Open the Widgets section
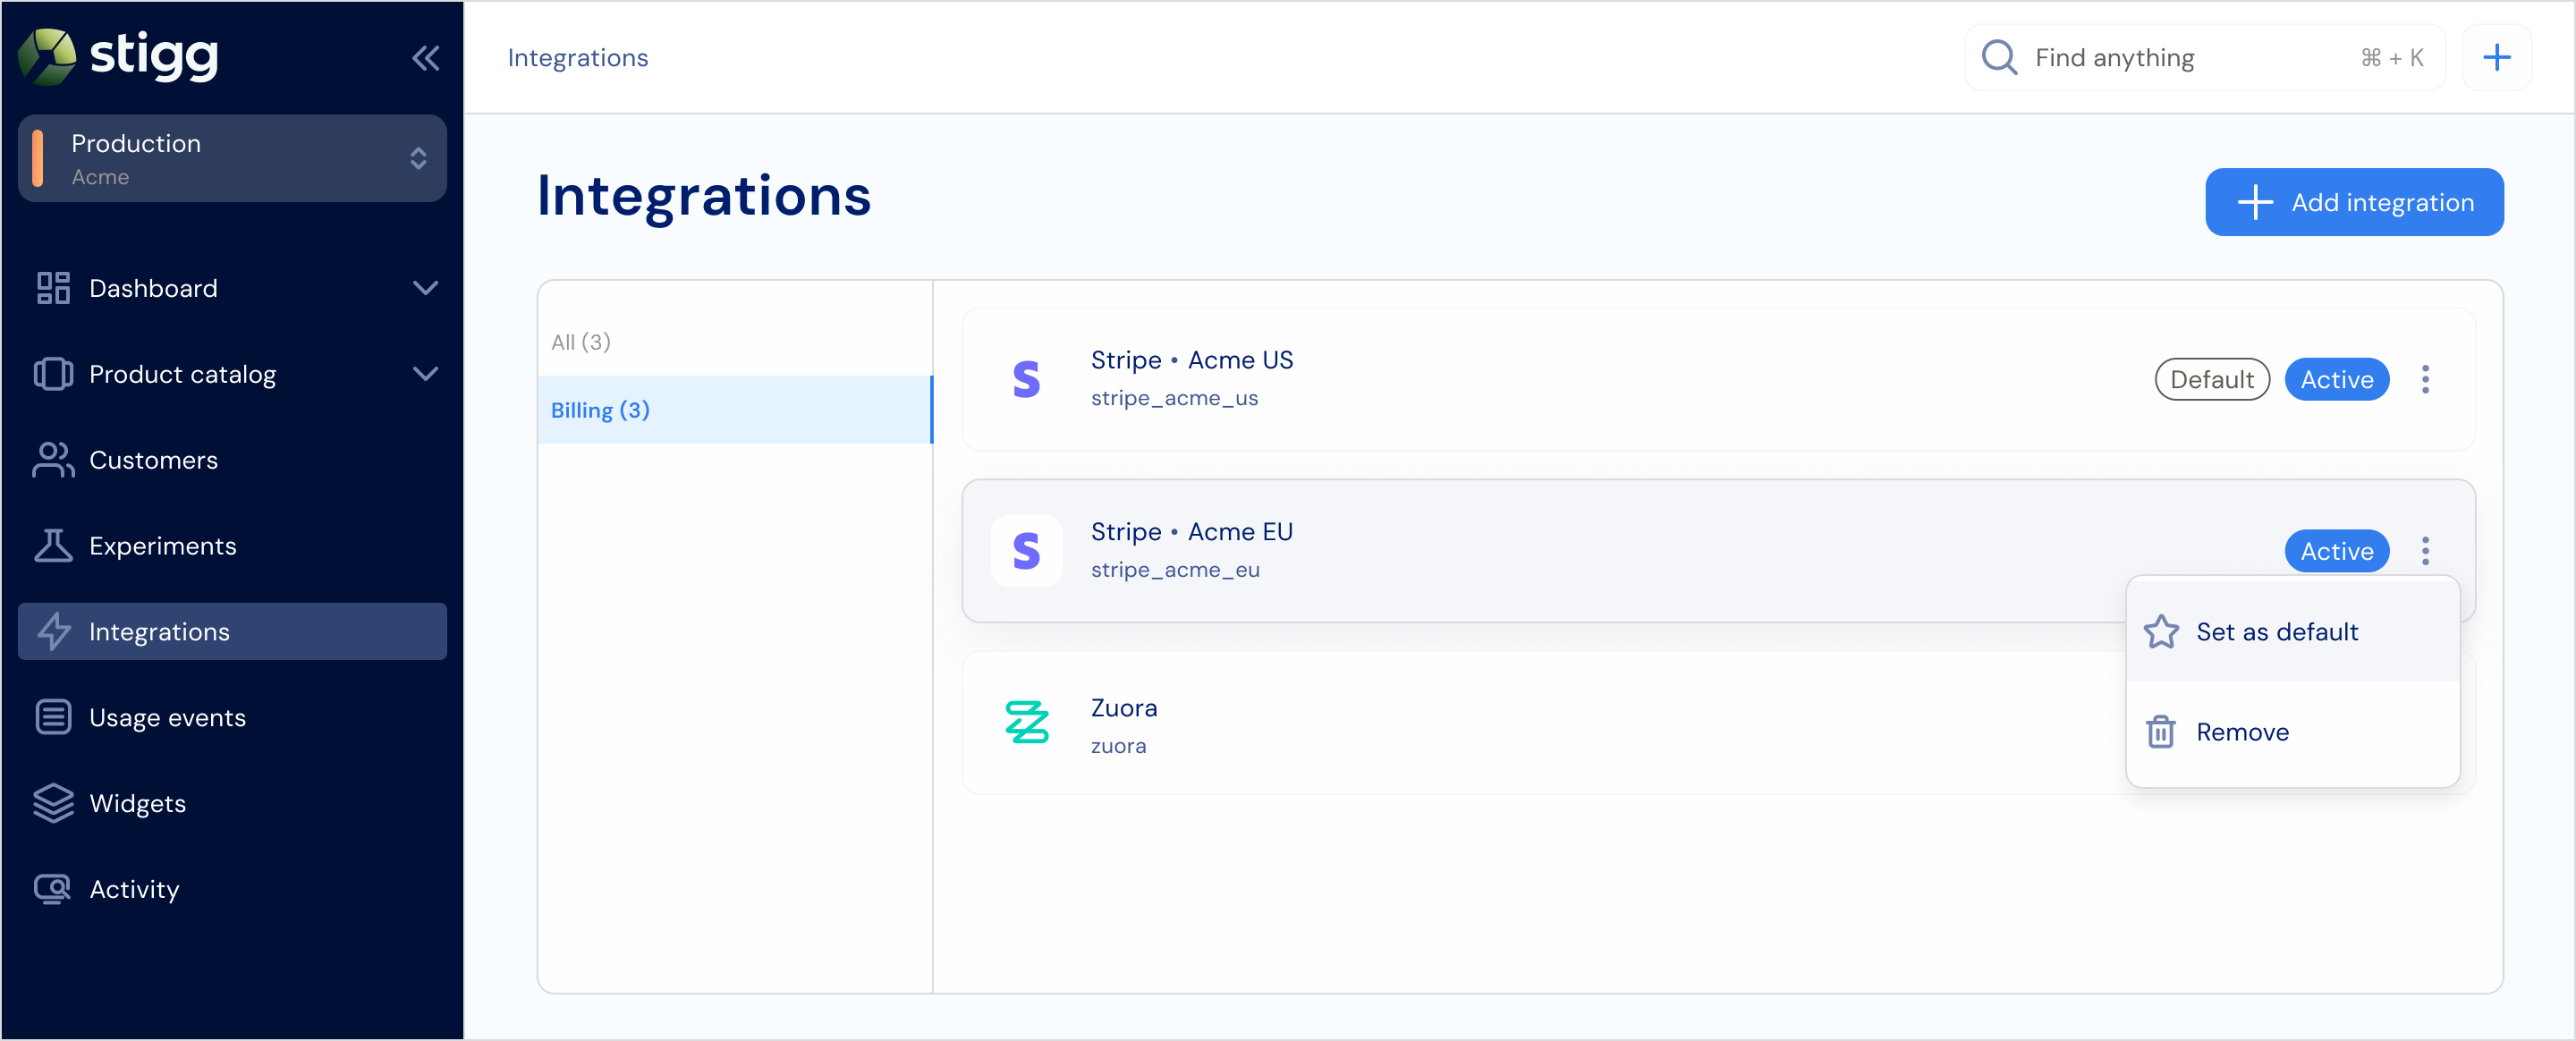Viewport: 2576px width, 1041px height. coord(232,803)
